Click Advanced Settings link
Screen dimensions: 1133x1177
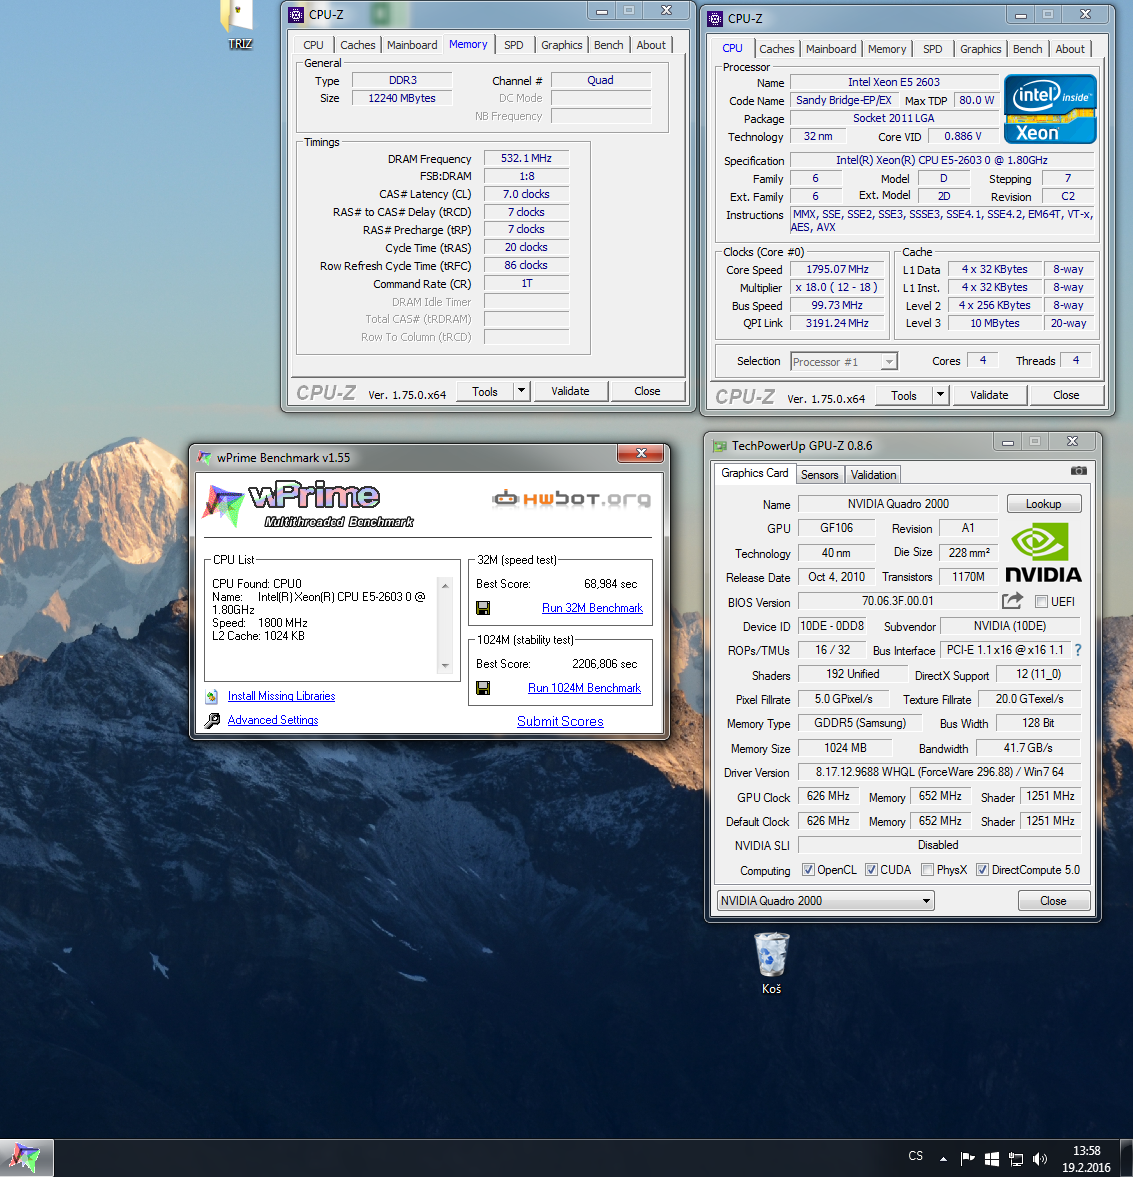click(273, 720)
